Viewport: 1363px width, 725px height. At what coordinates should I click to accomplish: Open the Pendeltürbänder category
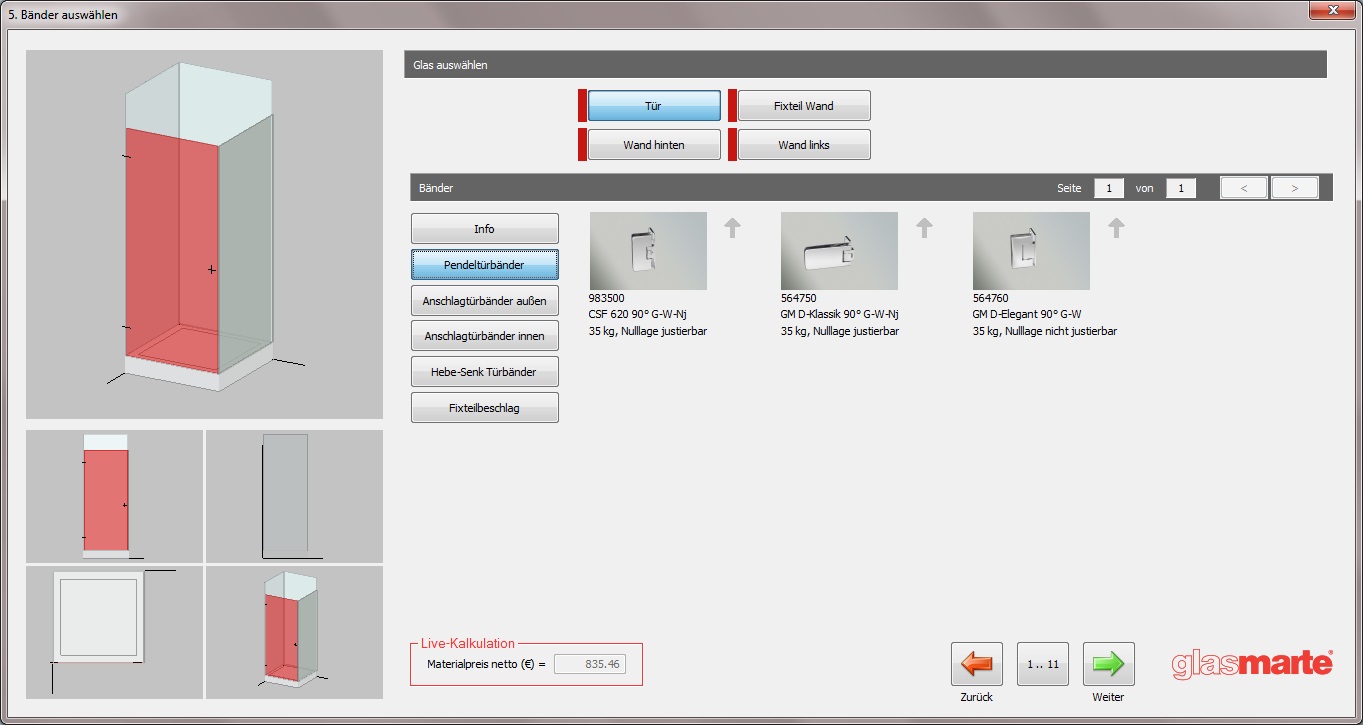click(484, 265)
